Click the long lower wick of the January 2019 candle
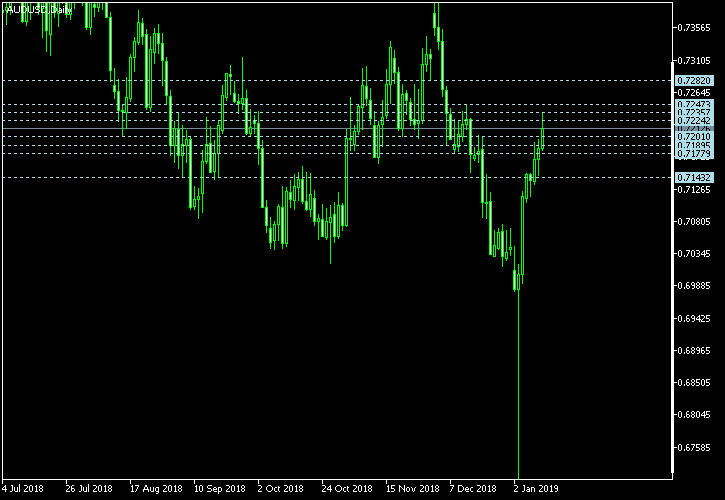 tap(518, 384)
